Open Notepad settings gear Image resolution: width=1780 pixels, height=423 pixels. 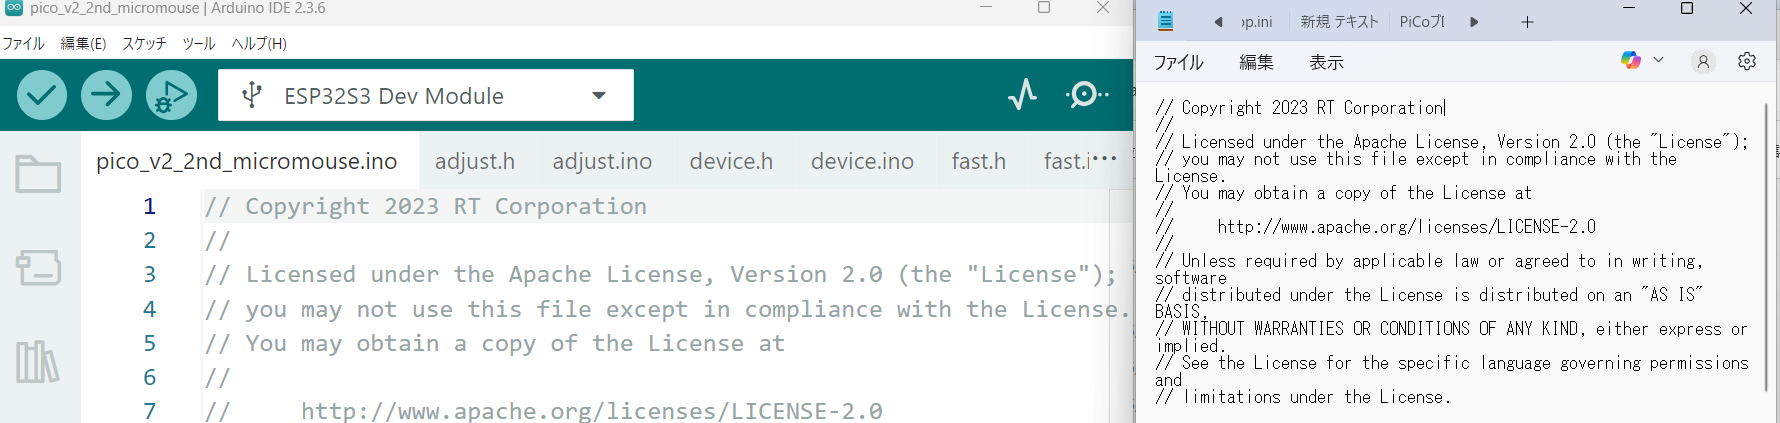coord(1747,61)
